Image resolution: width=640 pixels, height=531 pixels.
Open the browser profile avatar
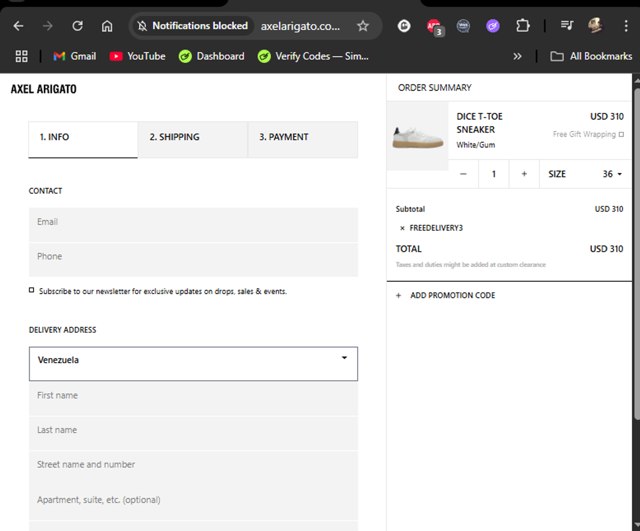(596, 25)
